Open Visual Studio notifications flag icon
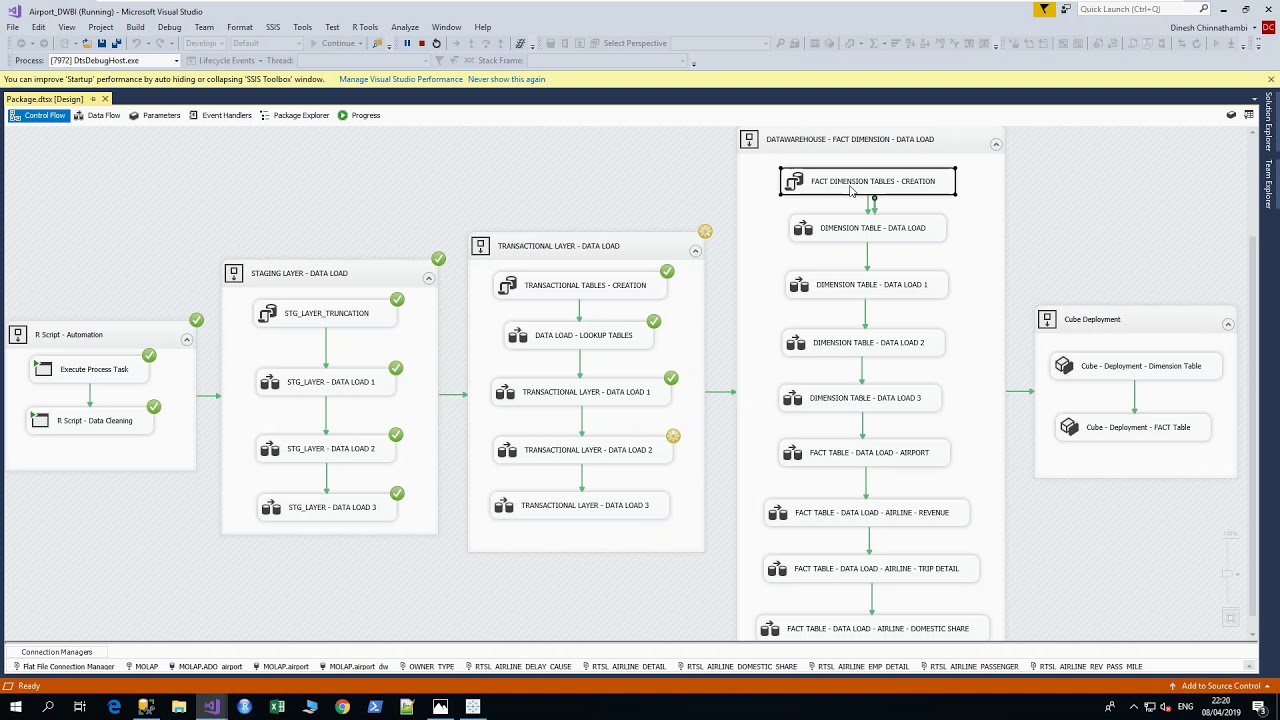 pyautogui.click(x=1044, y=9)
